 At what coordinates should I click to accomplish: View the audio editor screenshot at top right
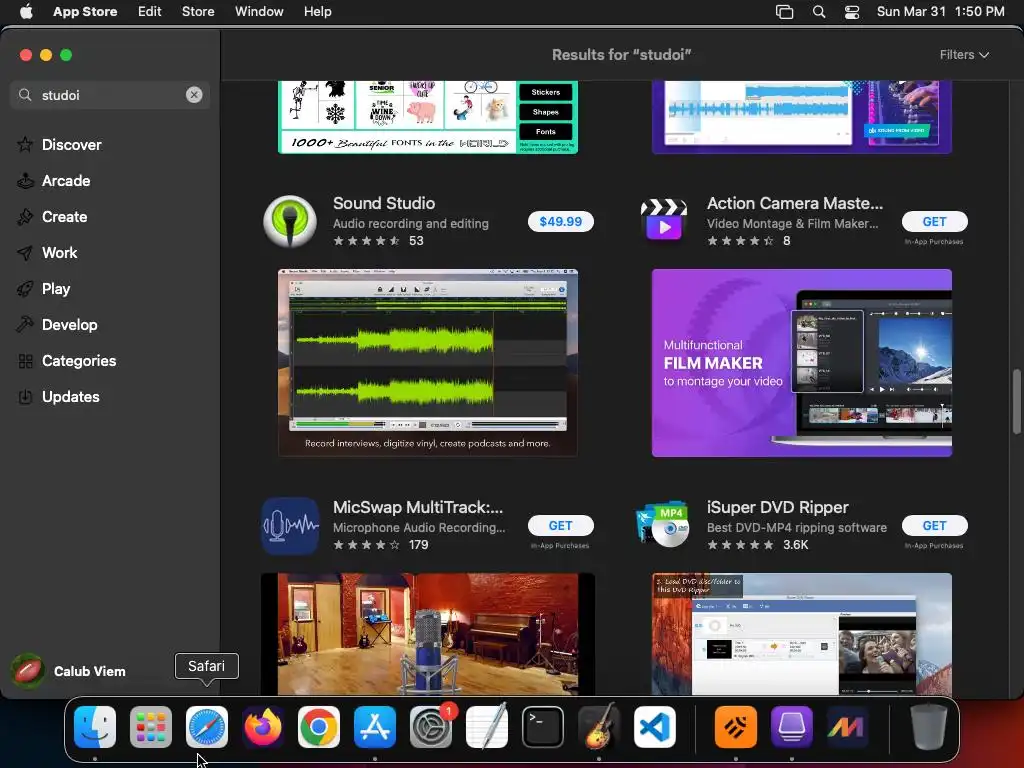tap(802, 118)
